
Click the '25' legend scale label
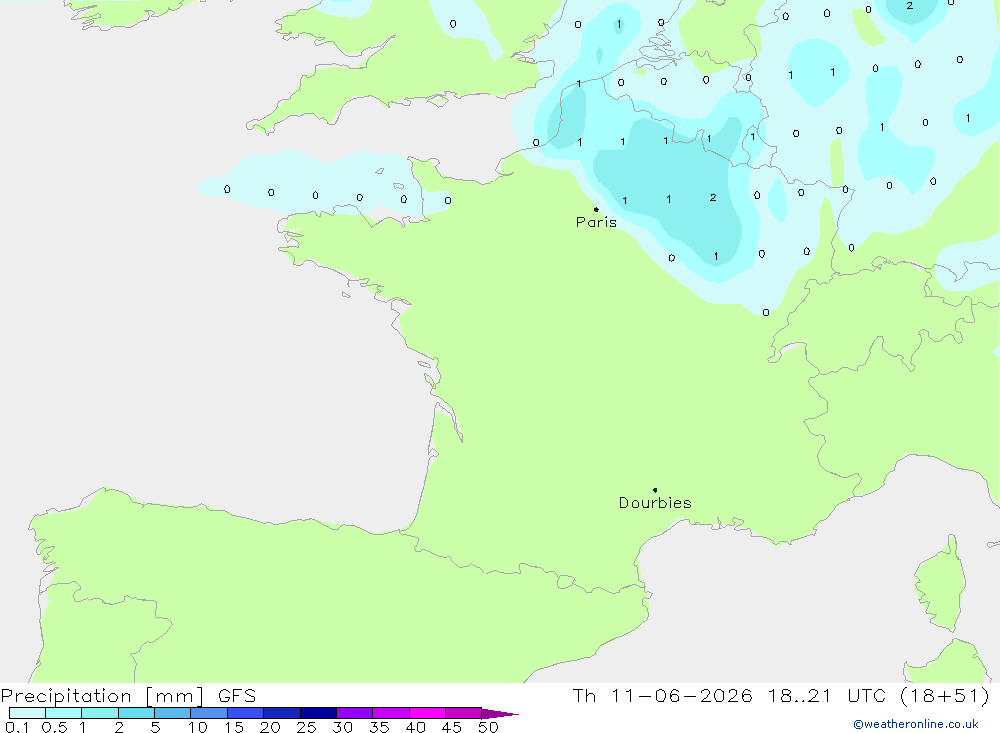pyautogui.click(x=306, y=727)
